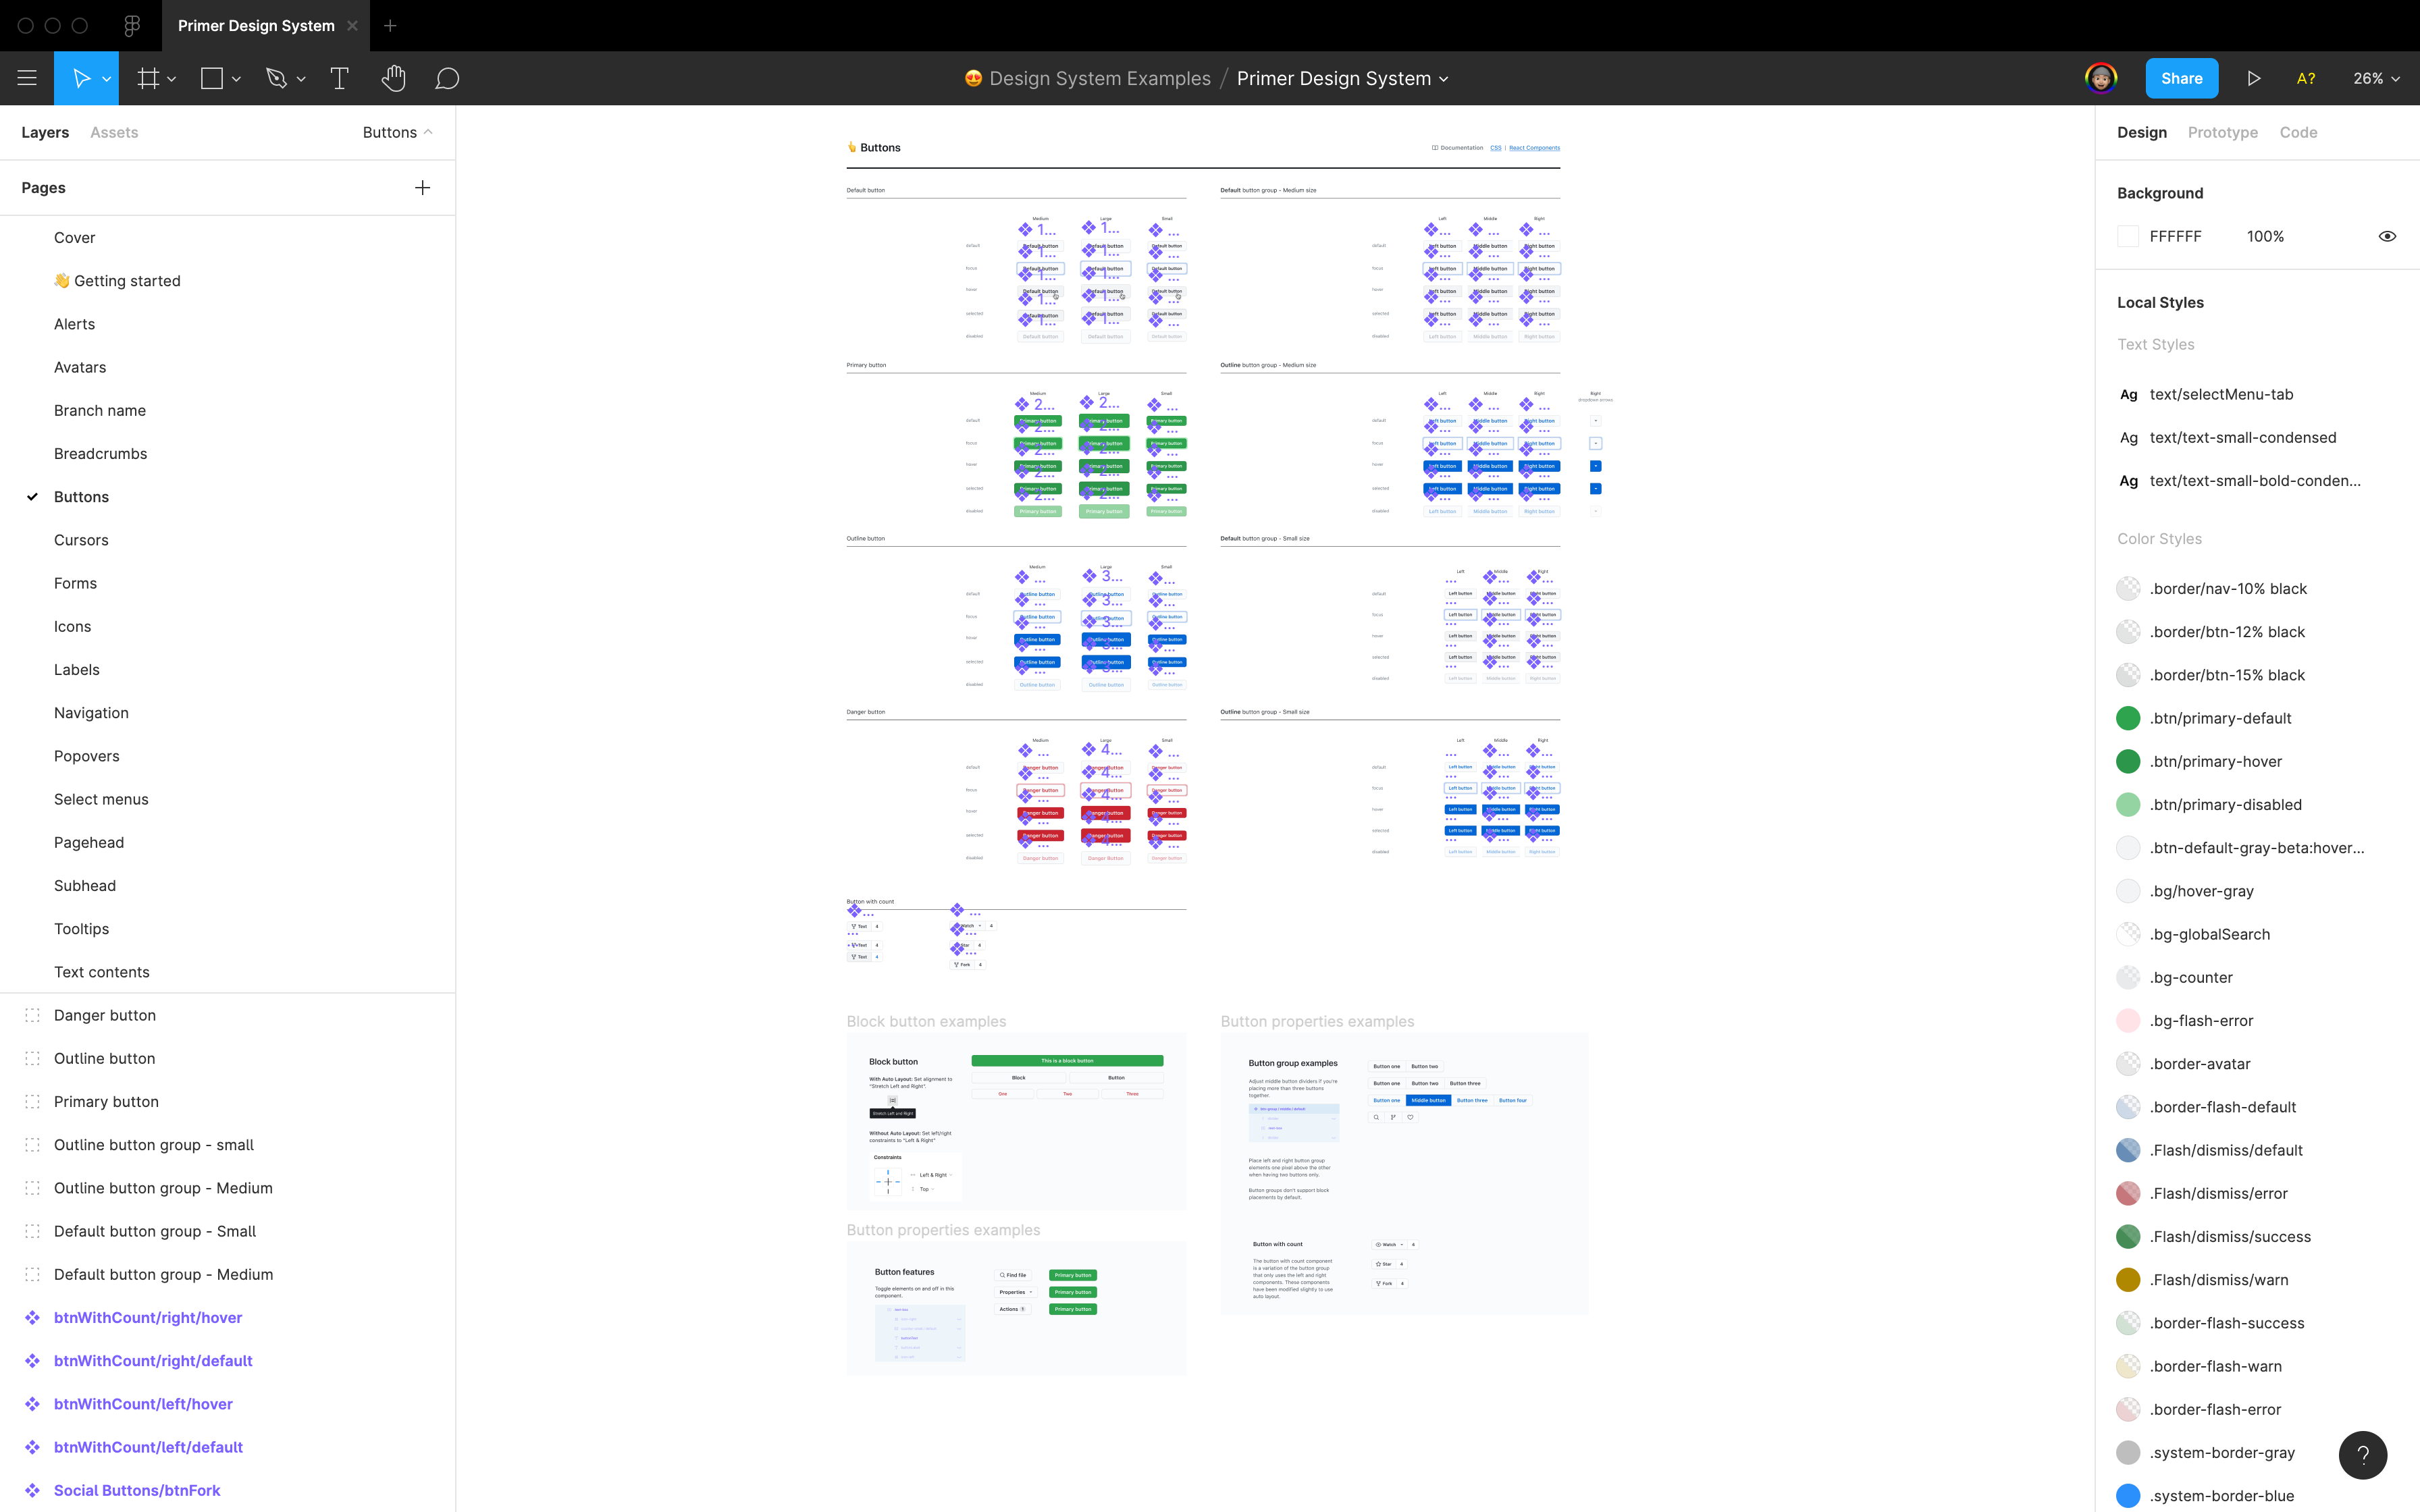Viewport: 2420px width, 1512px height.
Task: Open the Comment tool
Action: point(447,78)
